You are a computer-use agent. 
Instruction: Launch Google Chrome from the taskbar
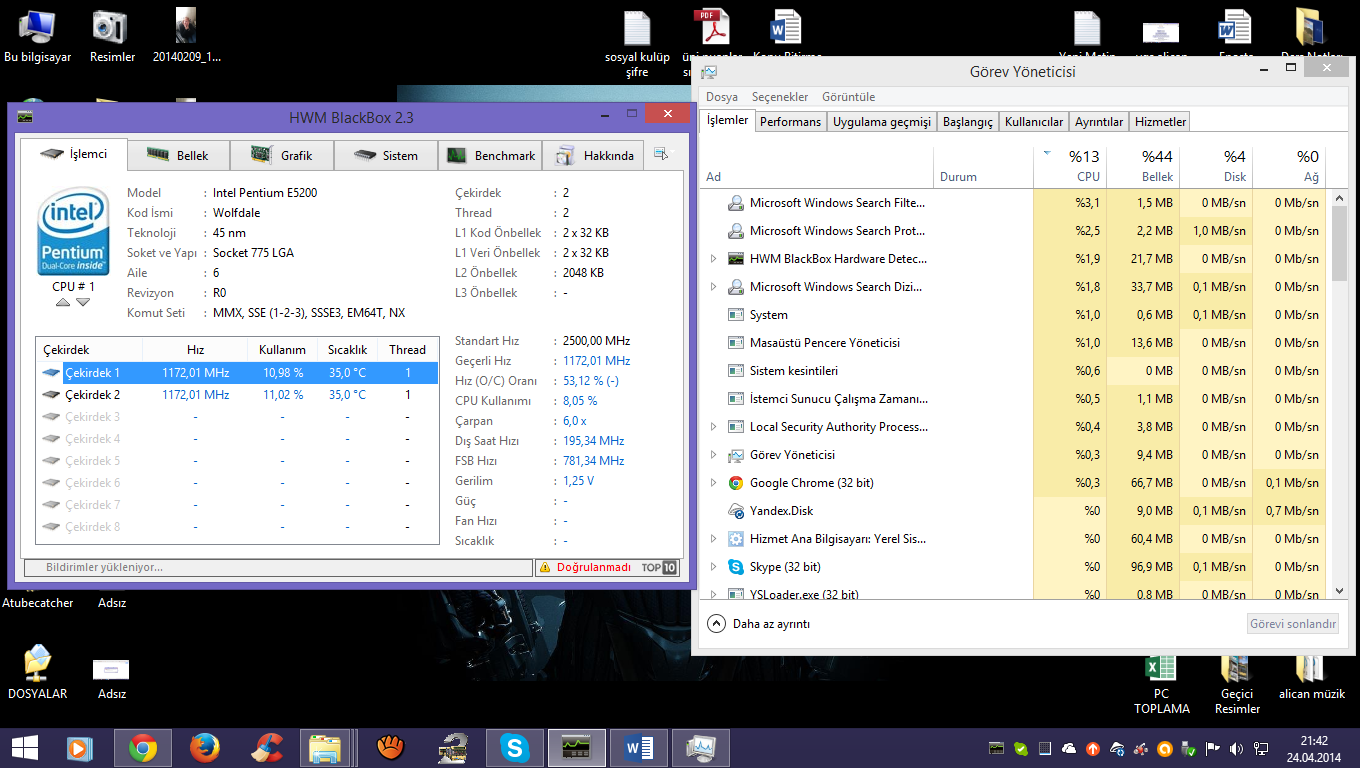[143, 747]
